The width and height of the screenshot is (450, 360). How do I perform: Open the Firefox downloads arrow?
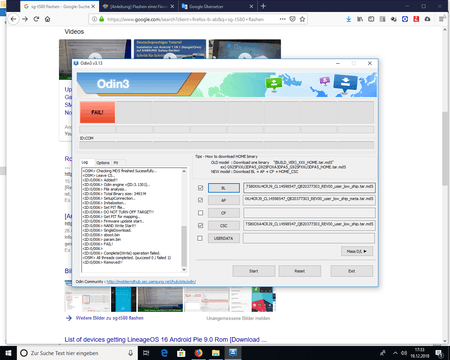[349, 19]
